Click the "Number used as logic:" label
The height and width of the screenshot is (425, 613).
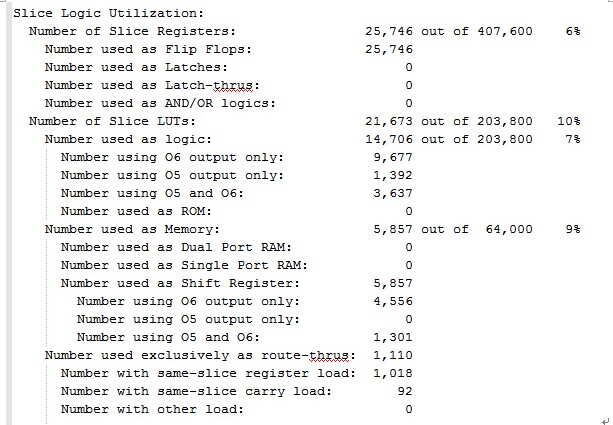[x=129, y=139]
